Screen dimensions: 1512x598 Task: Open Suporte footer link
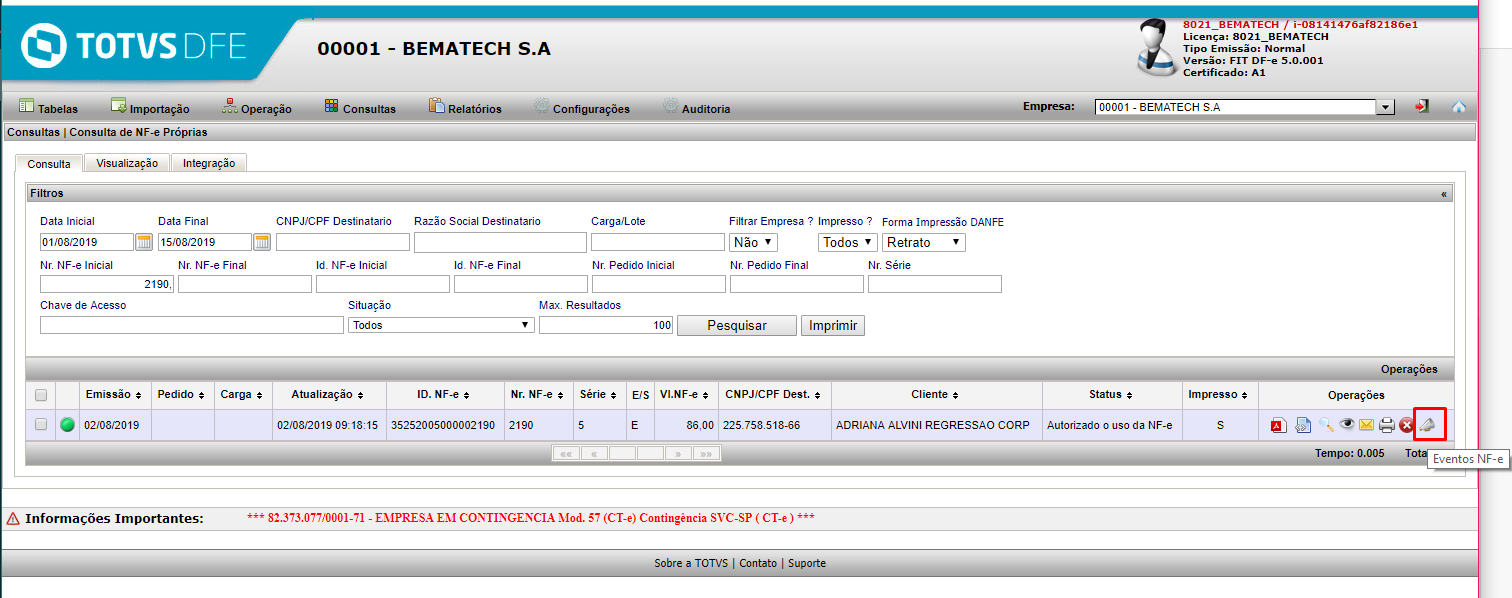pyautogui.click(x=807, y=563)
